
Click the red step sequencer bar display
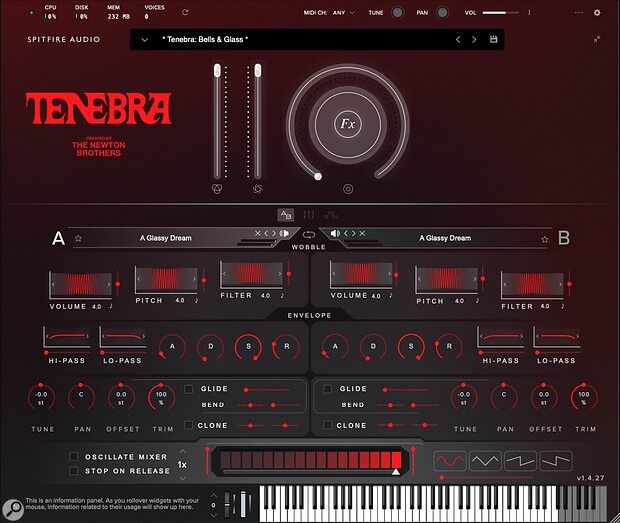point(311,461)
